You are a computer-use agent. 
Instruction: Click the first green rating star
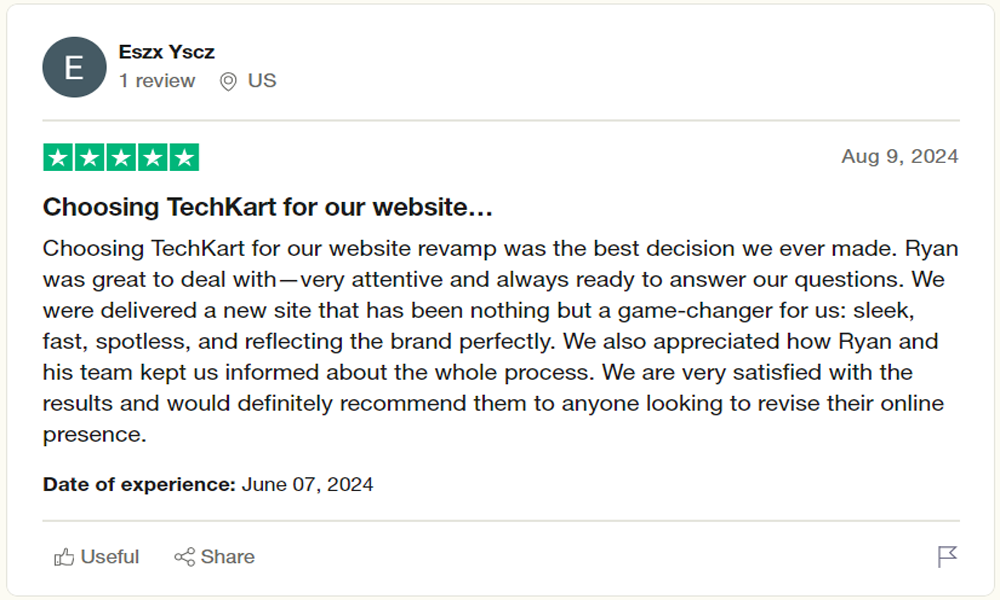58,157
